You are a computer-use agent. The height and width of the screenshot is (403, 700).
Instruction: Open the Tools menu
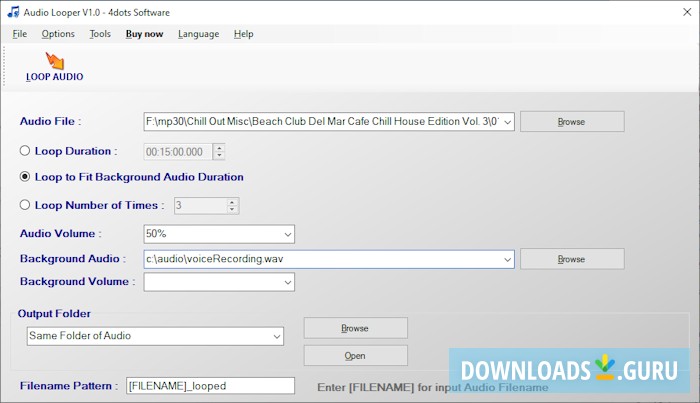(100, 34)
